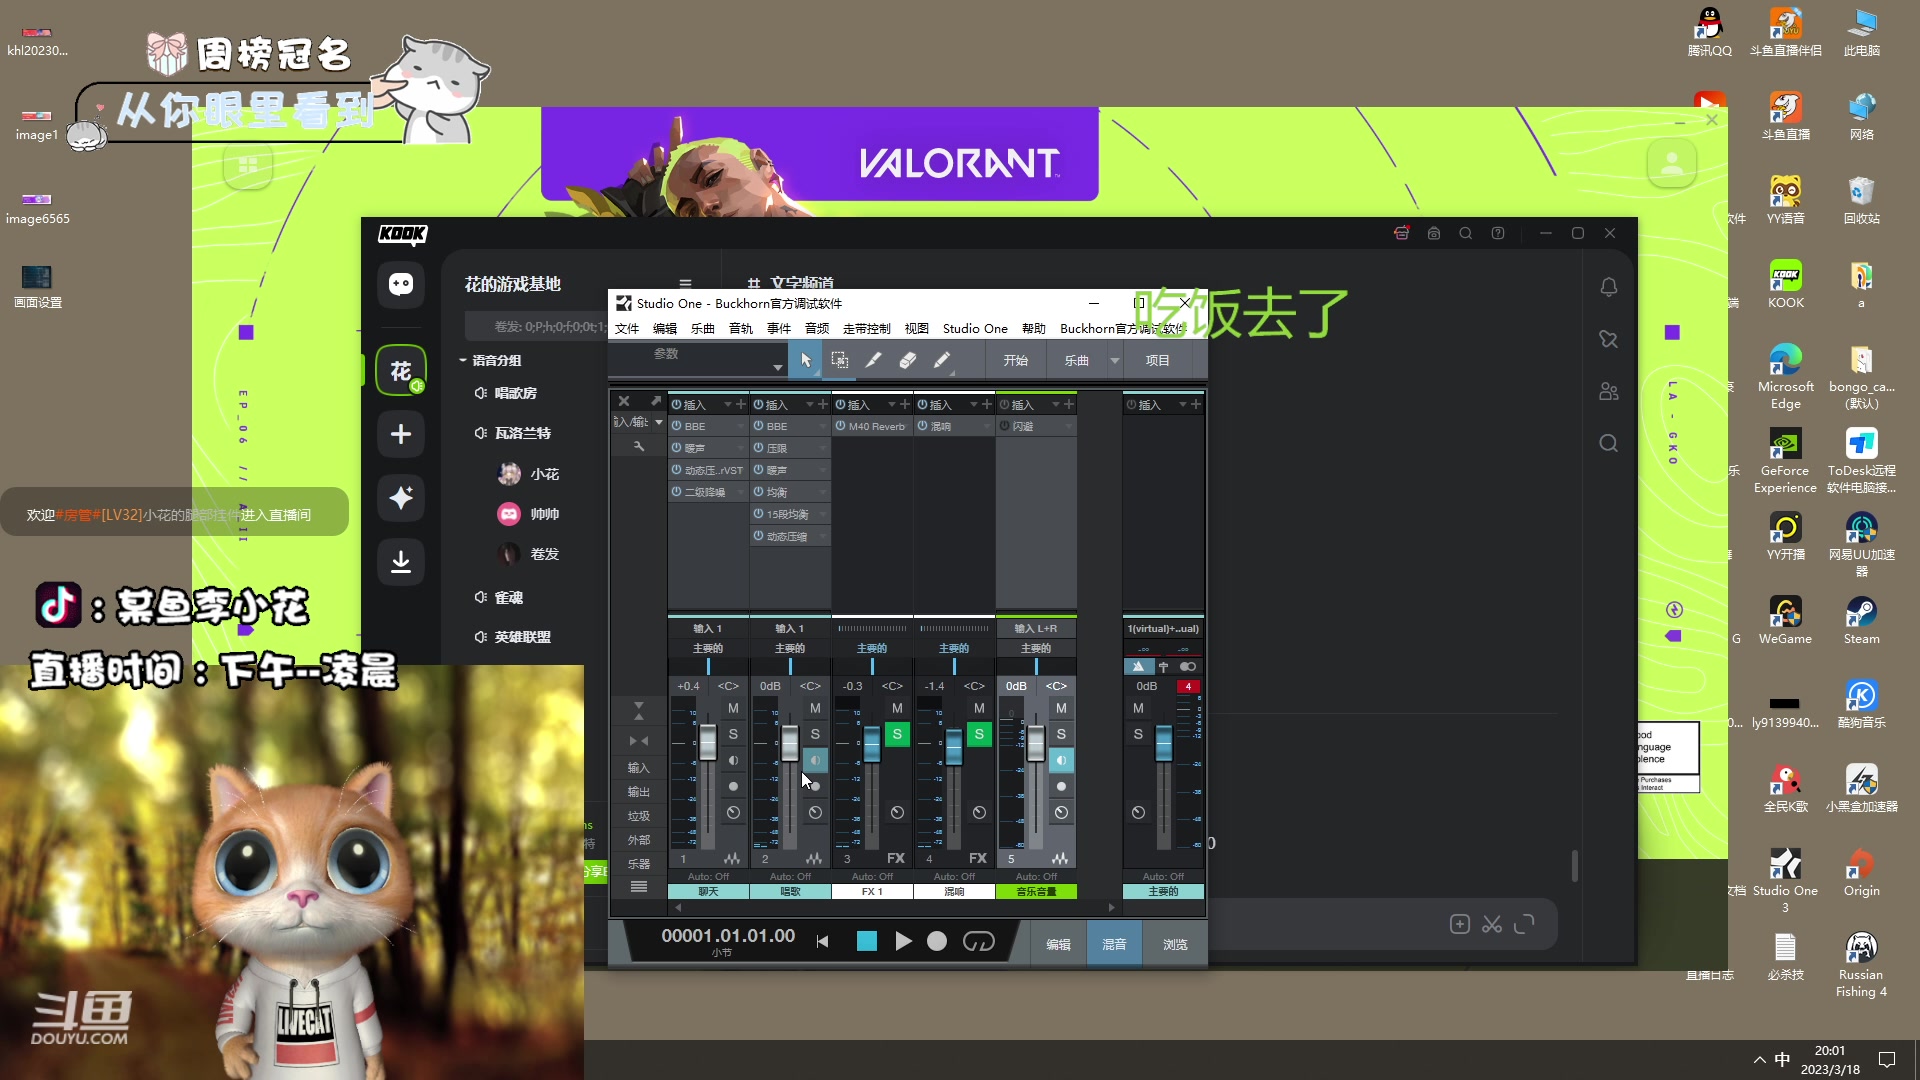The height and width of the screenshot is (1080, 1920).
Task: Open 输入/输出 dropdown in mixer panel
Action: click(658, 423)
